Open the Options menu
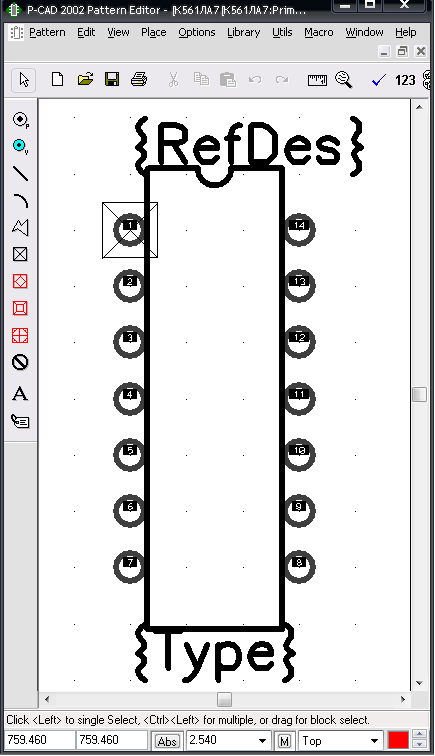 point(197,32)
